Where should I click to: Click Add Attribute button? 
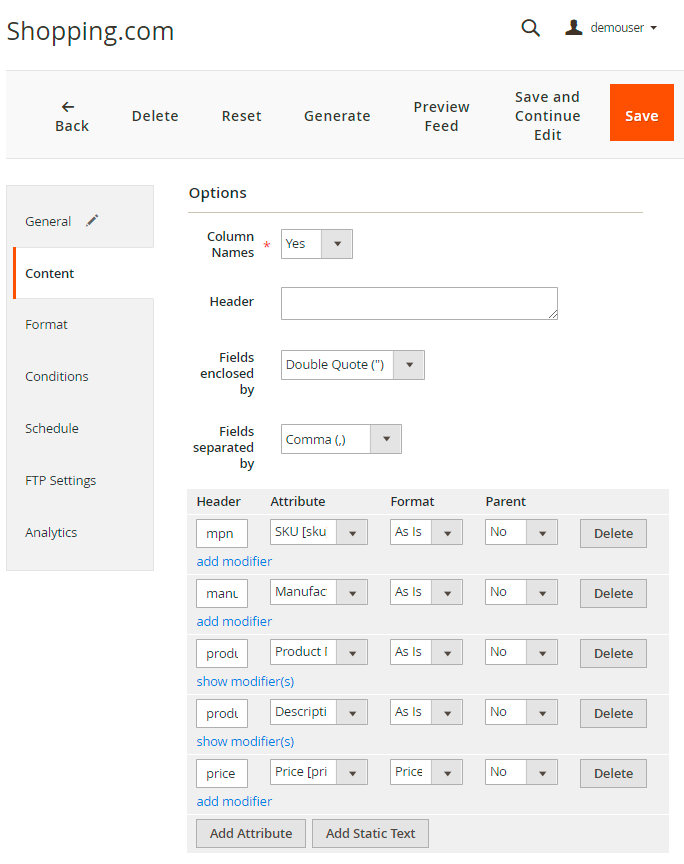(x=251, y=833)
